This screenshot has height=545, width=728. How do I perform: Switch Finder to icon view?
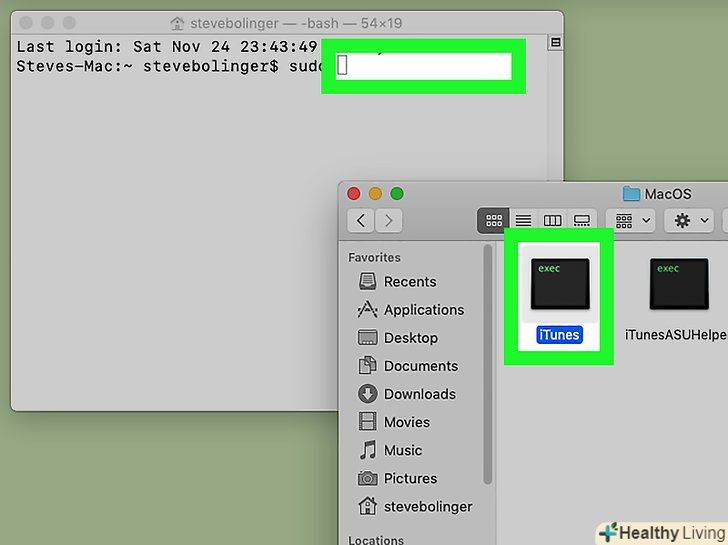[x=494, y=221]
